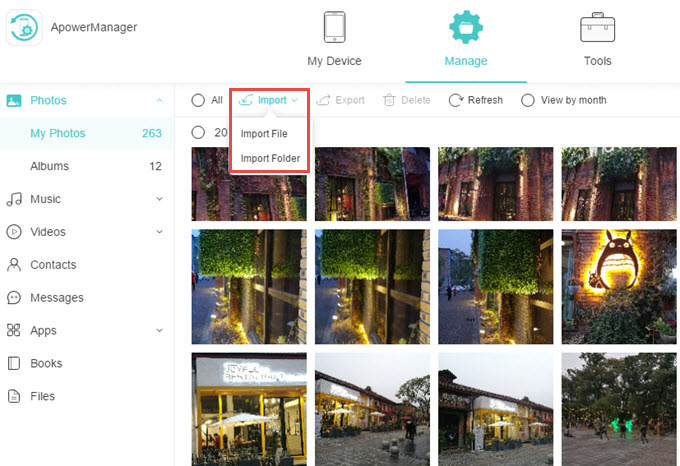Collapse the Photos section chevron
This screenshot has width=680, height=466.
click(160, 101)
